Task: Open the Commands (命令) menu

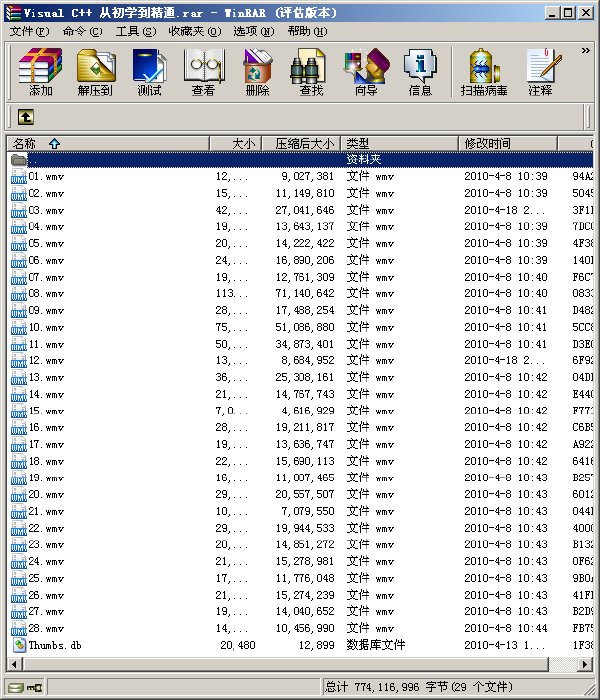Action: coord(82,31)
